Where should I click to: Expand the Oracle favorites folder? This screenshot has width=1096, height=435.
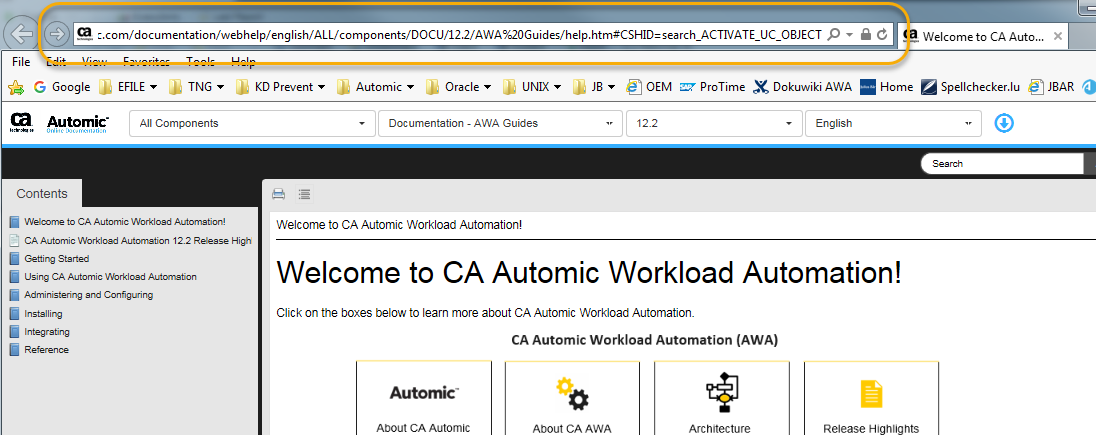459,87
